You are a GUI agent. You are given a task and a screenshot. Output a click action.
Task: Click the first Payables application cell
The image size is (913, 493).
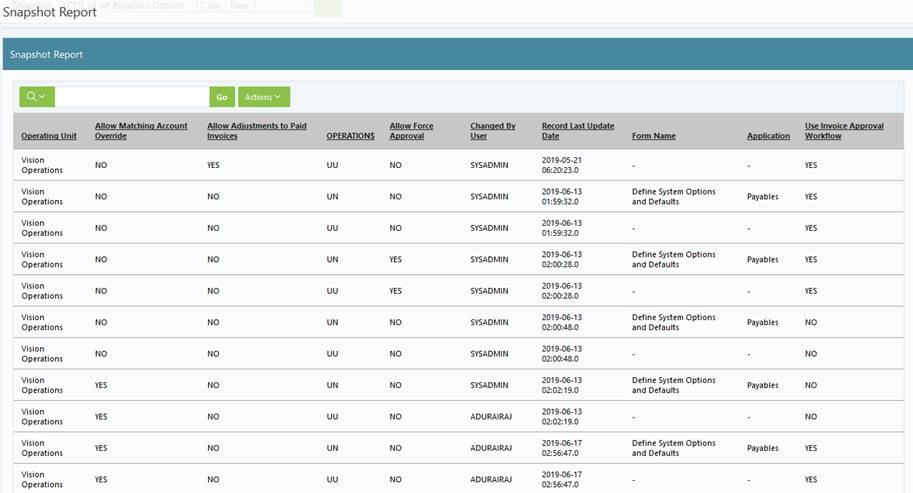pos(762,197)
